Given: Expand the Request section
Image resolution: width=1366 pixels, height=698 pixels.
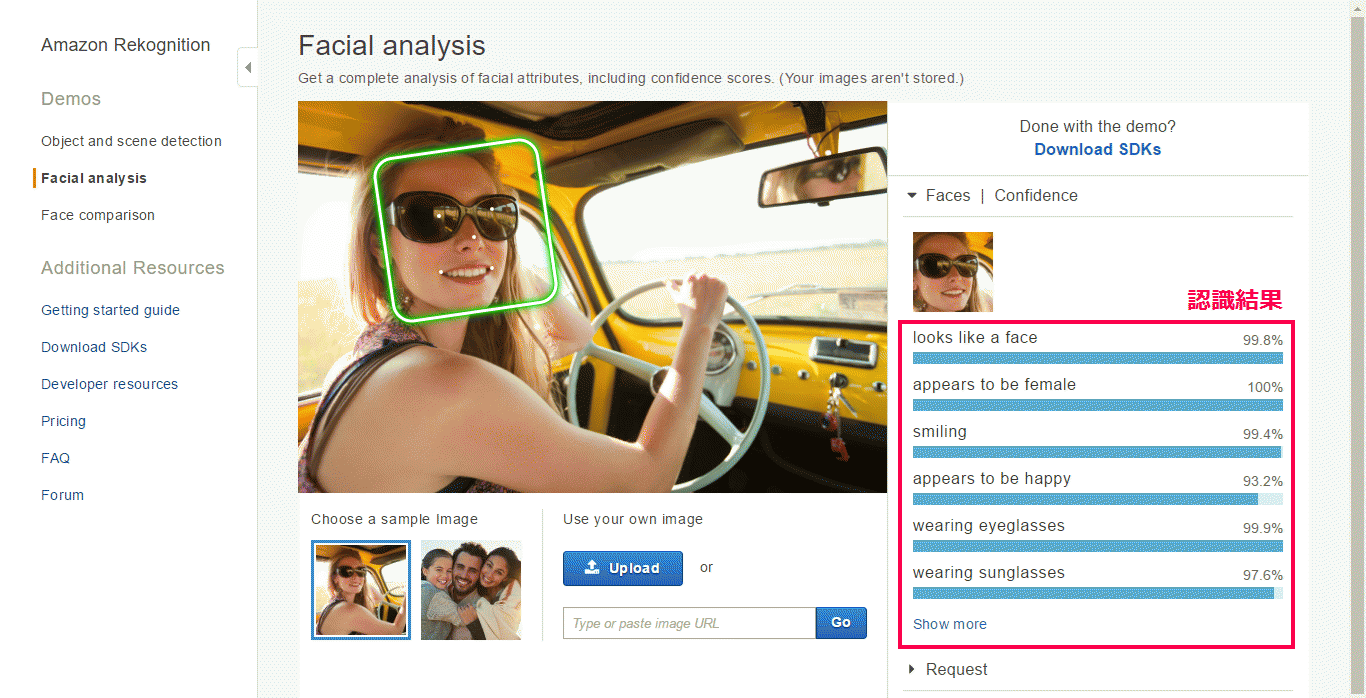Looking at the screenshot, I should [x=947, y=669].
